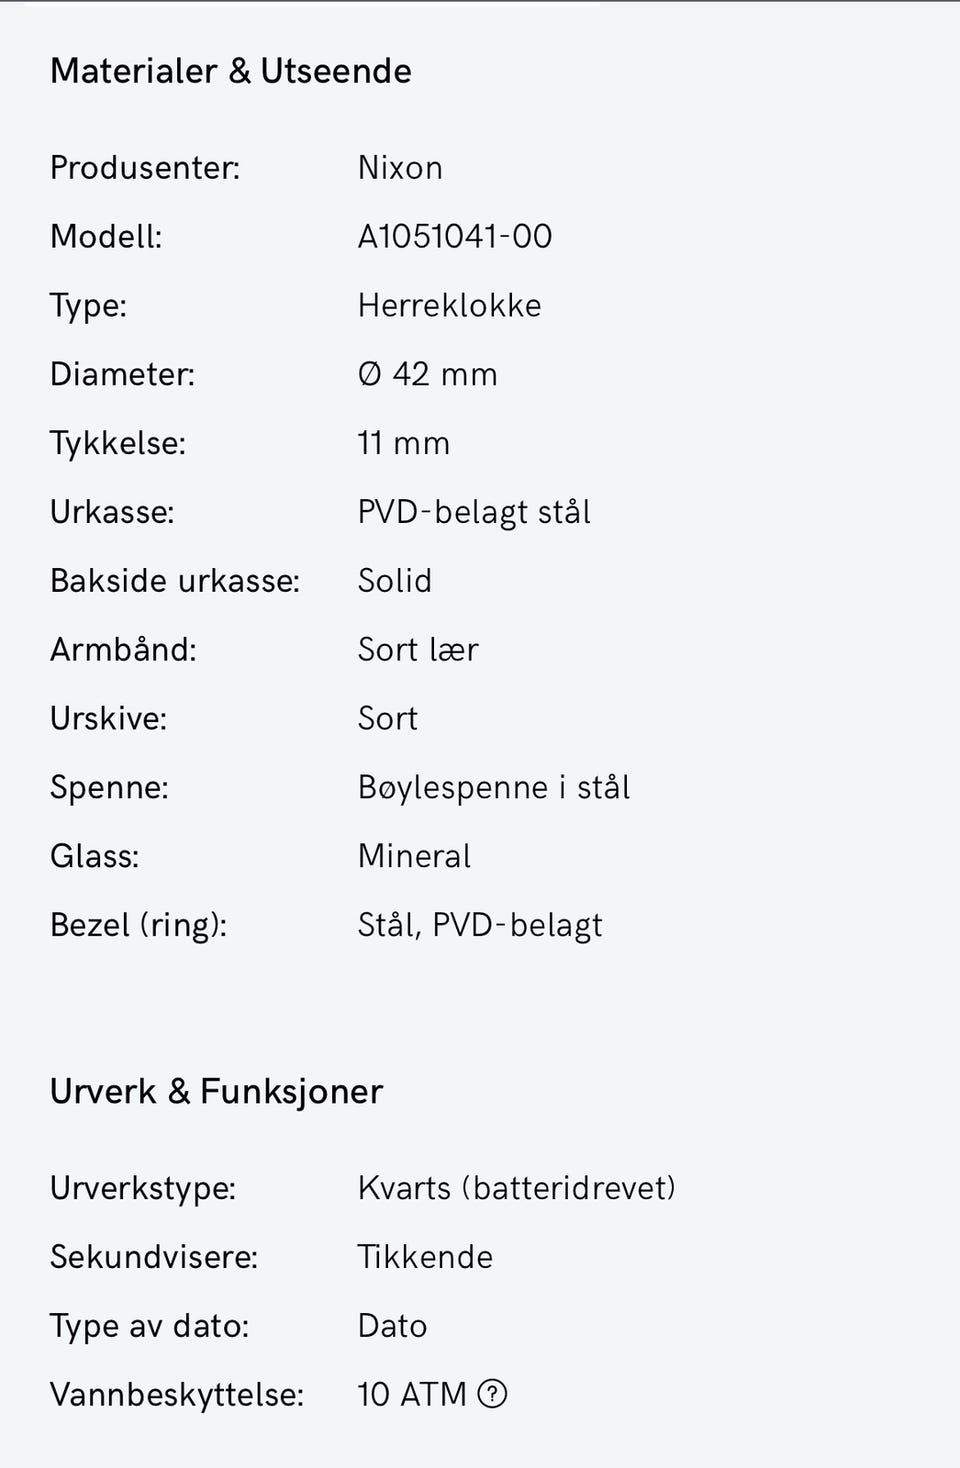960x1468 pixels.
Task: Click the Tikkende seconds hand value
Action: [425, 1257]
